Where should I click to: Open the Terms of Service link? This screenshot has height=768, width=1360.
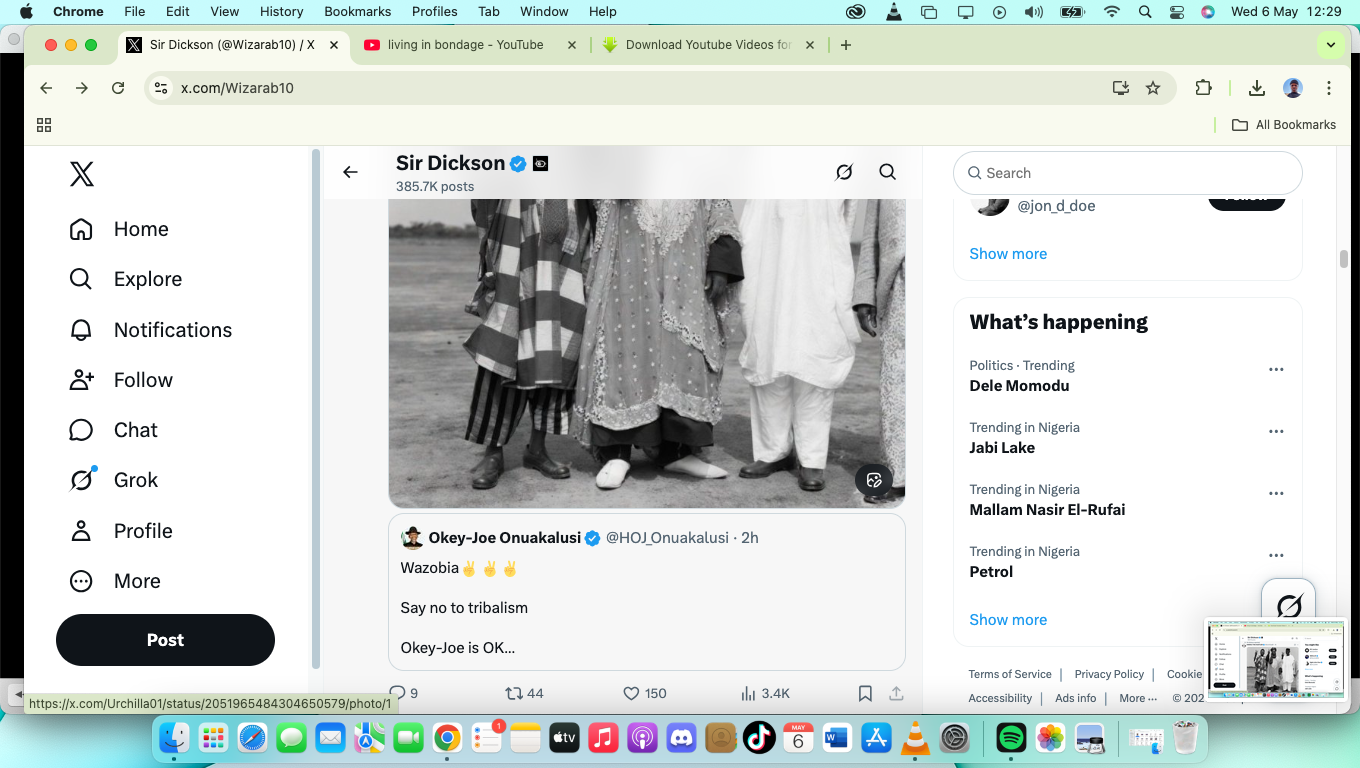[x=1010, y=674]
